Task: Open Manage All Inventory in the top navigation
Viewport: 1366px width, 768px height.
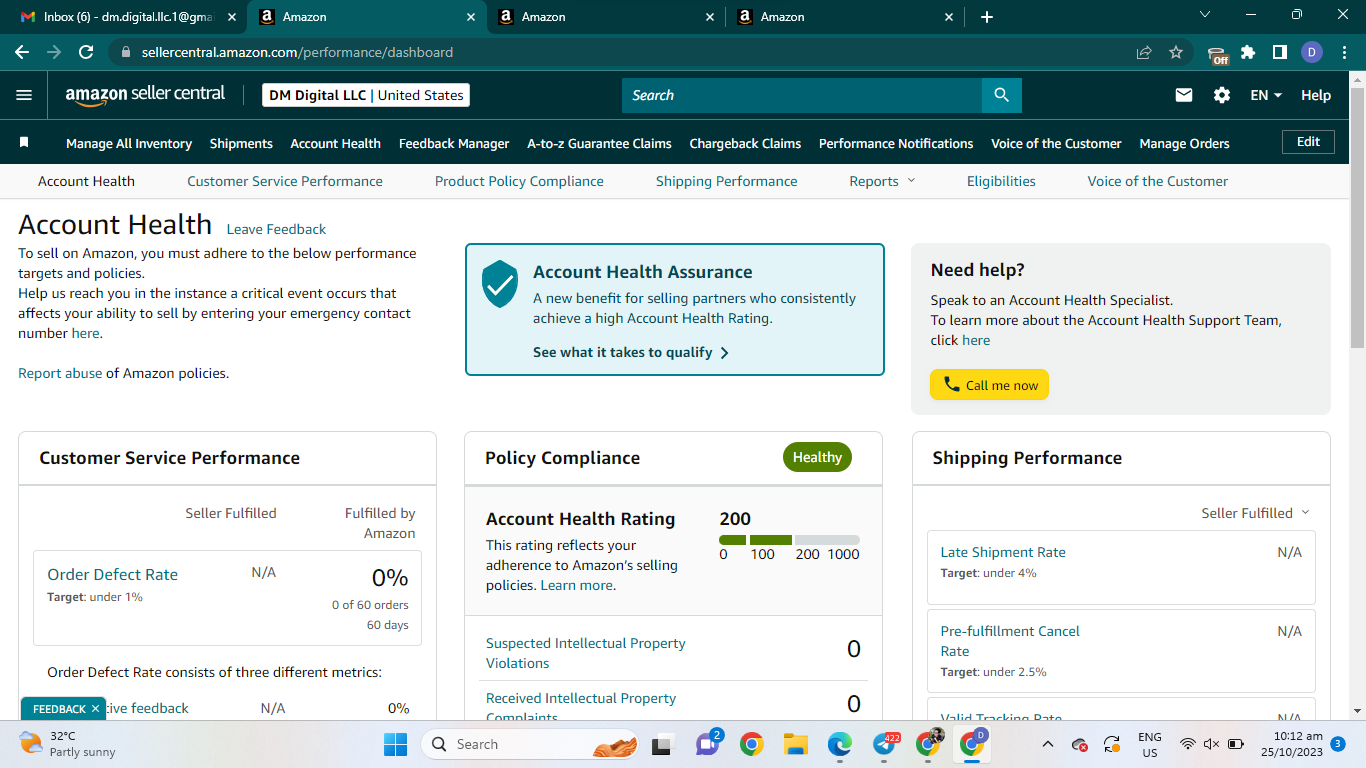Action: coord(129,143)
